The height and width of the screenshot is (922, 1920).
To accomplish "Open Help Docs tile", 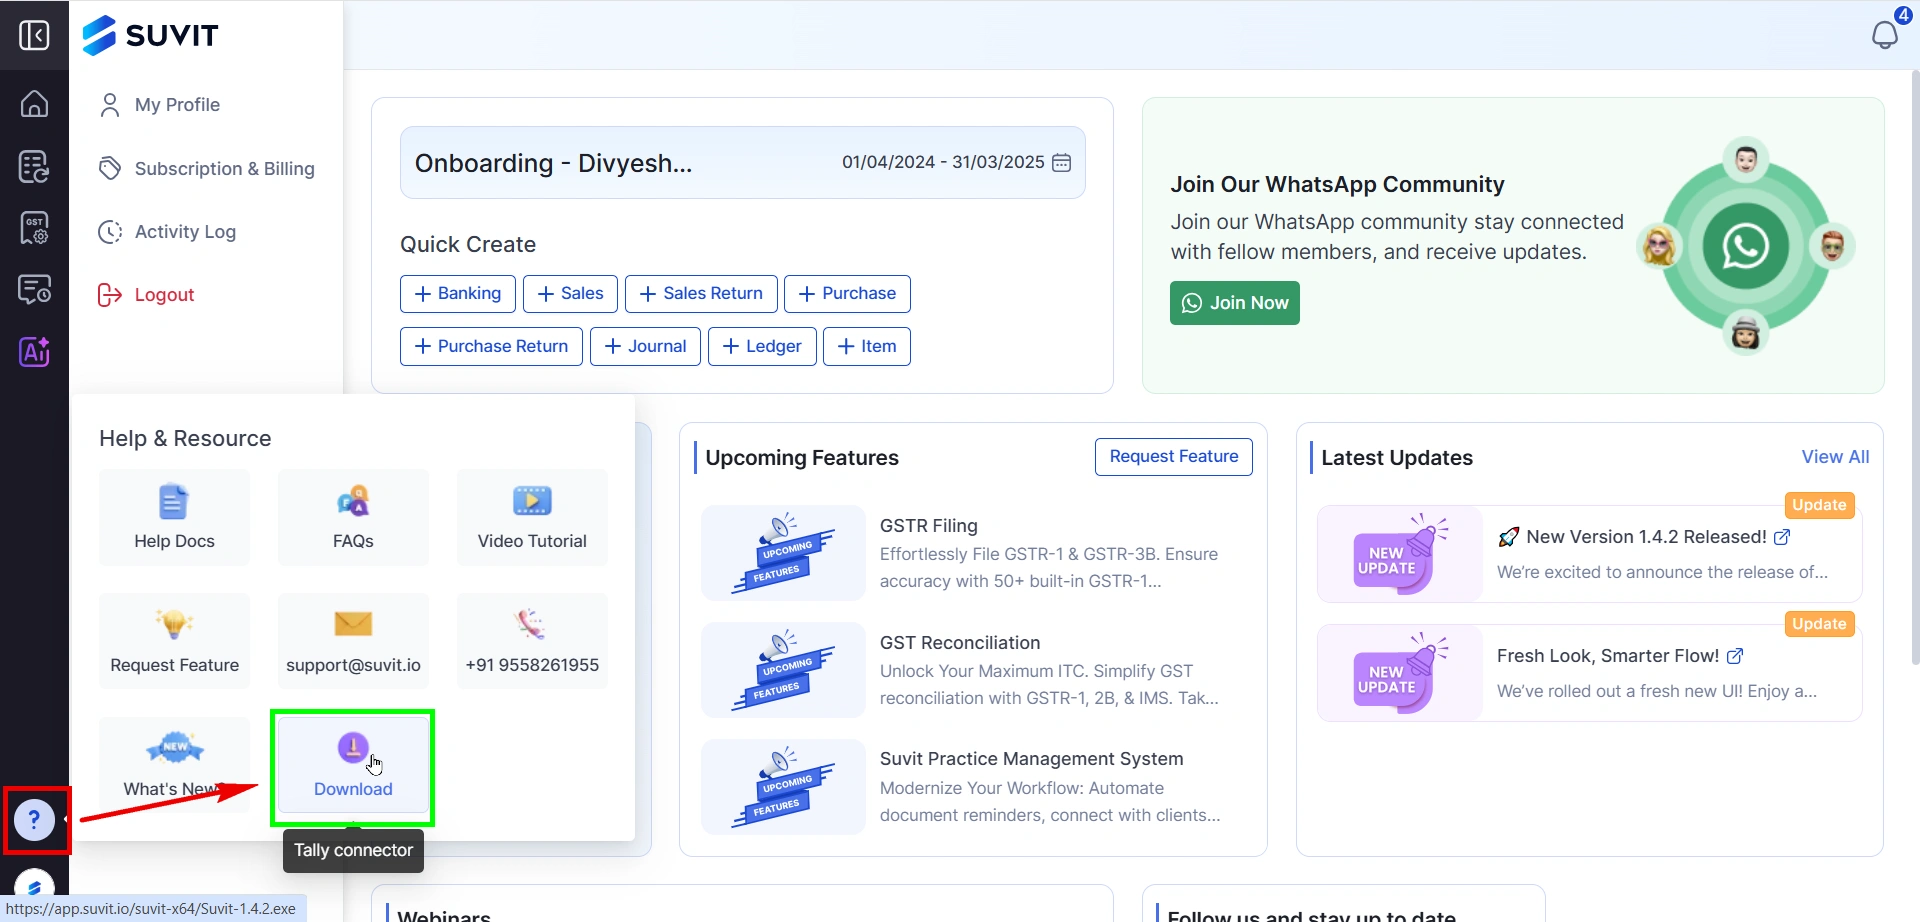I will [x=175, y=517].
